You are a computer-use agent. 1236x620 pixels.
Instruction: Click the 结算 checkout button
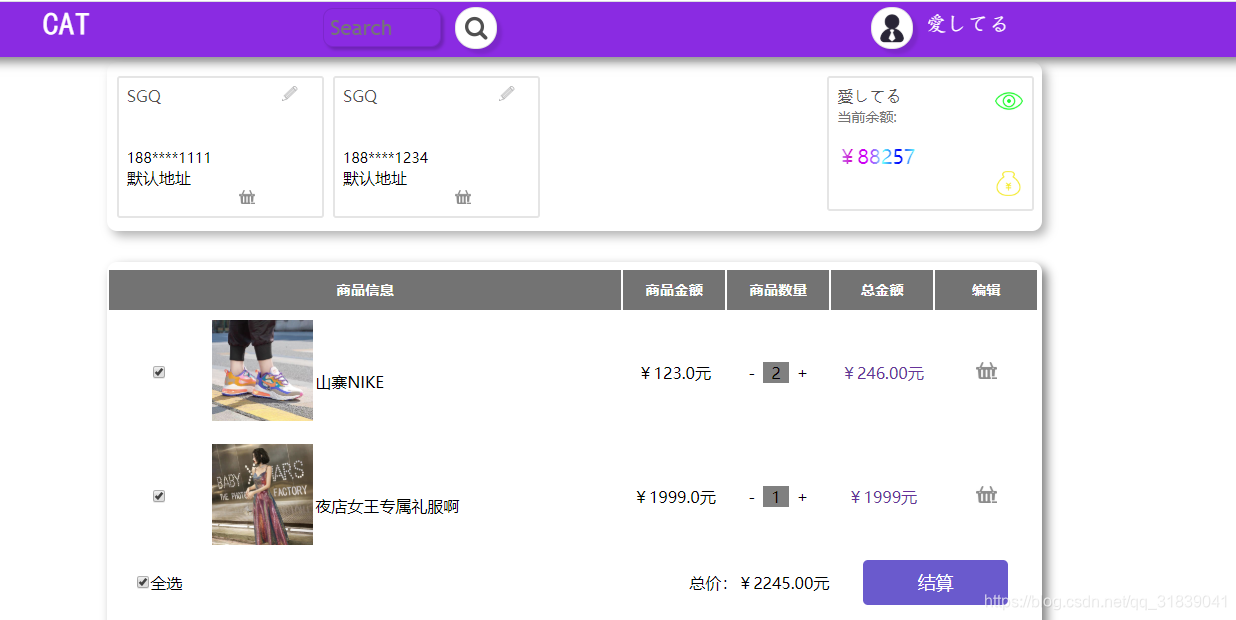click(935, 582)
